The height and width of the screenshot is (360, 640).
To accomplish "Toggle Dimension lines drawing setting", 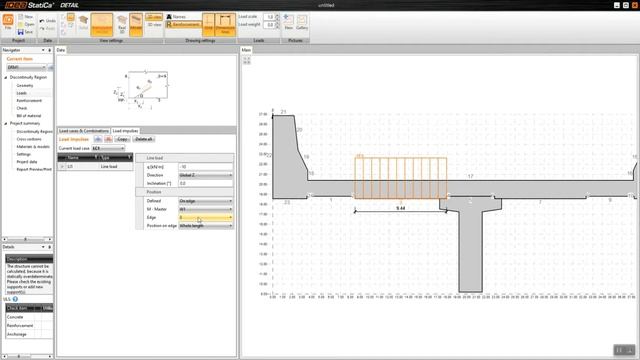I will tap(225, 24).
